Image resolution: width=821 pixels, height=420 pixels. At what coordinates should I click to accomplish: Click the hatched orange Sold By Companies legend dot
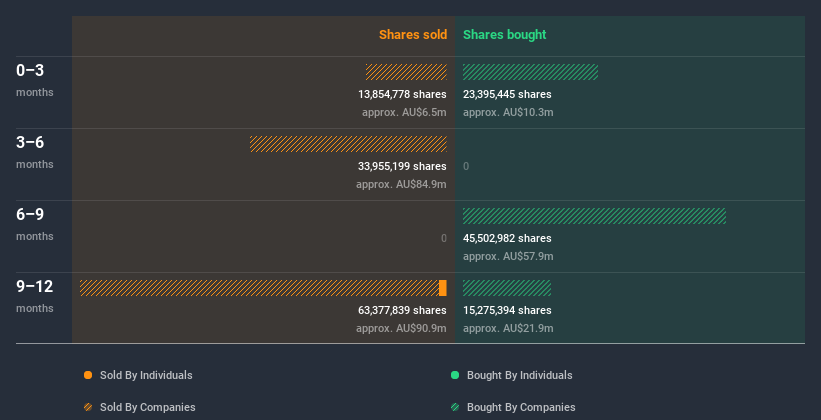click(x=88, y=407)
